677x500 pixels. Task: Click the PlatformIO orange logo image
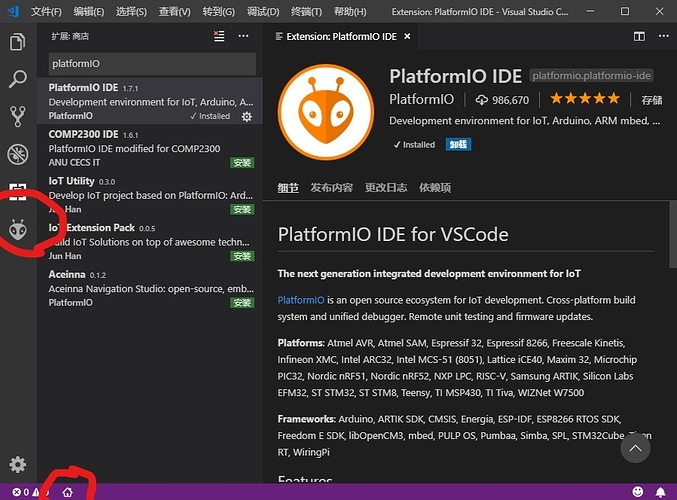coord(326,112)
